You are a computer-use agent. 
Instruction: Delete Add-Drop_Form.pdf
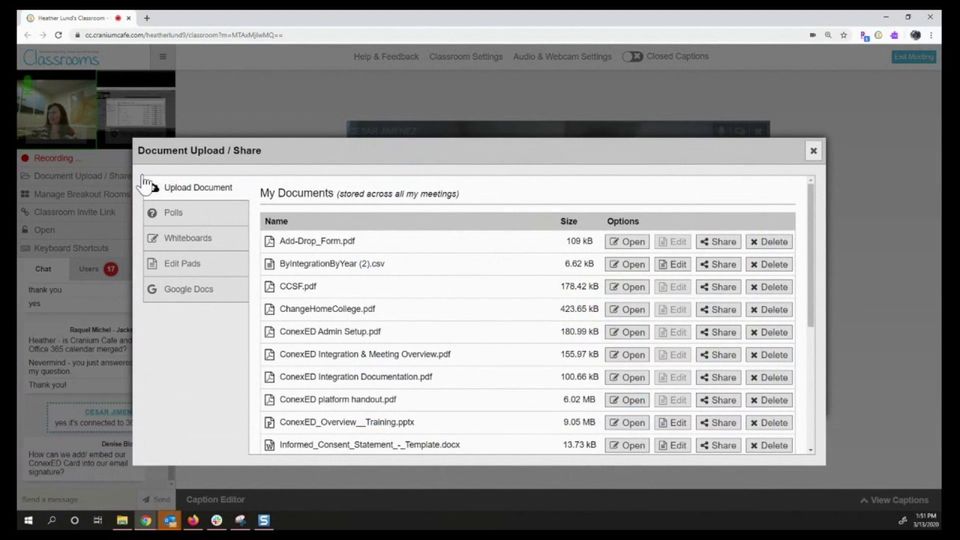(x=769, y=242)
